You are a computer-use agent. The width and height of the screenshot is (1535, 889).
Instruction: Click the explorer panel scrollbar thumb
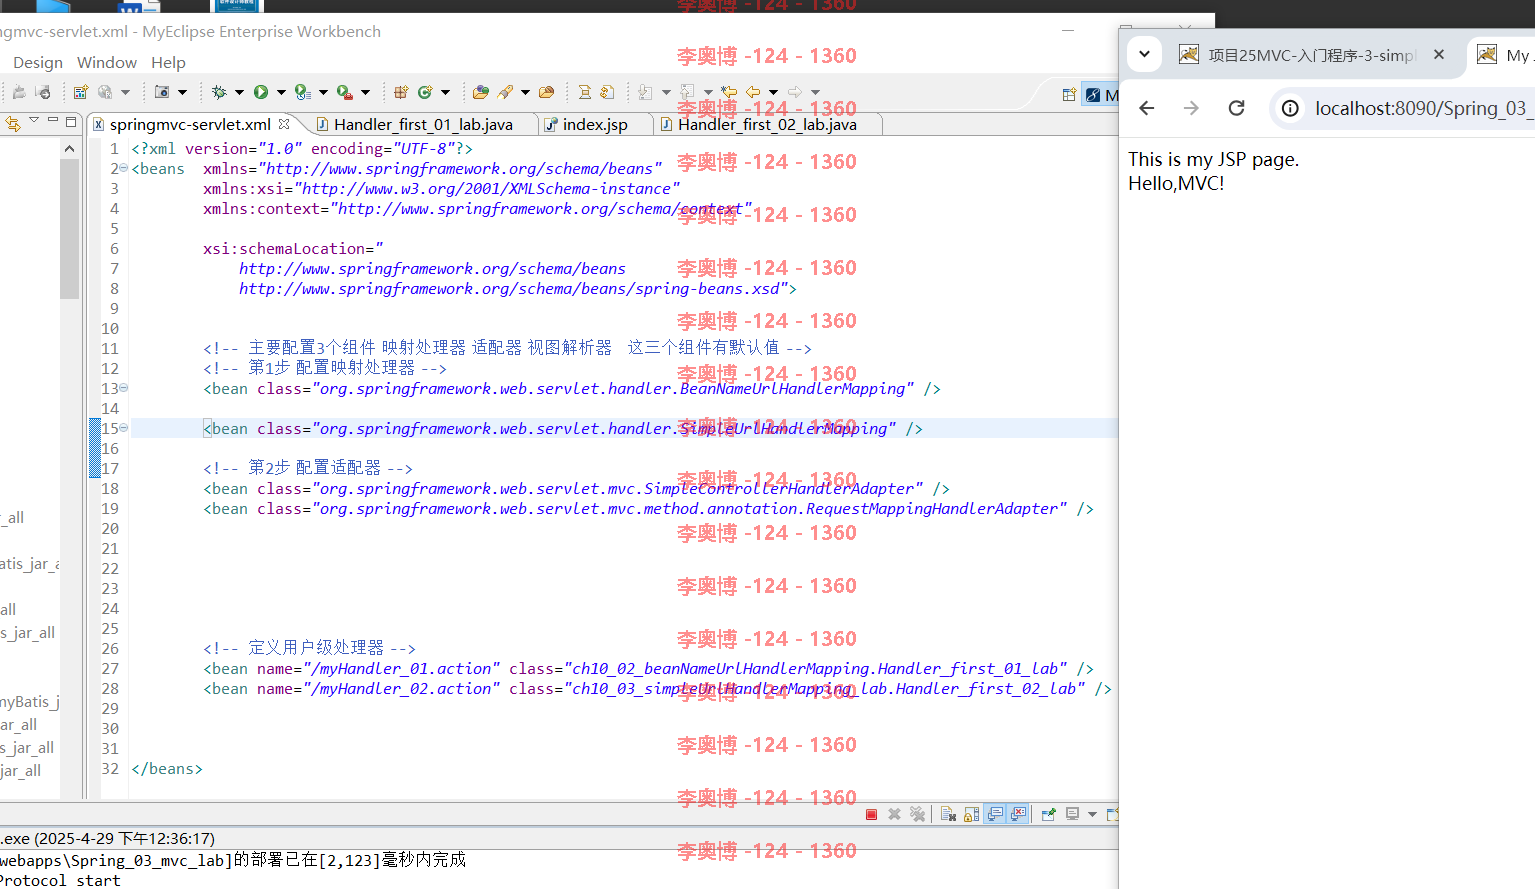pyautogui.click(x=69, y=229)
